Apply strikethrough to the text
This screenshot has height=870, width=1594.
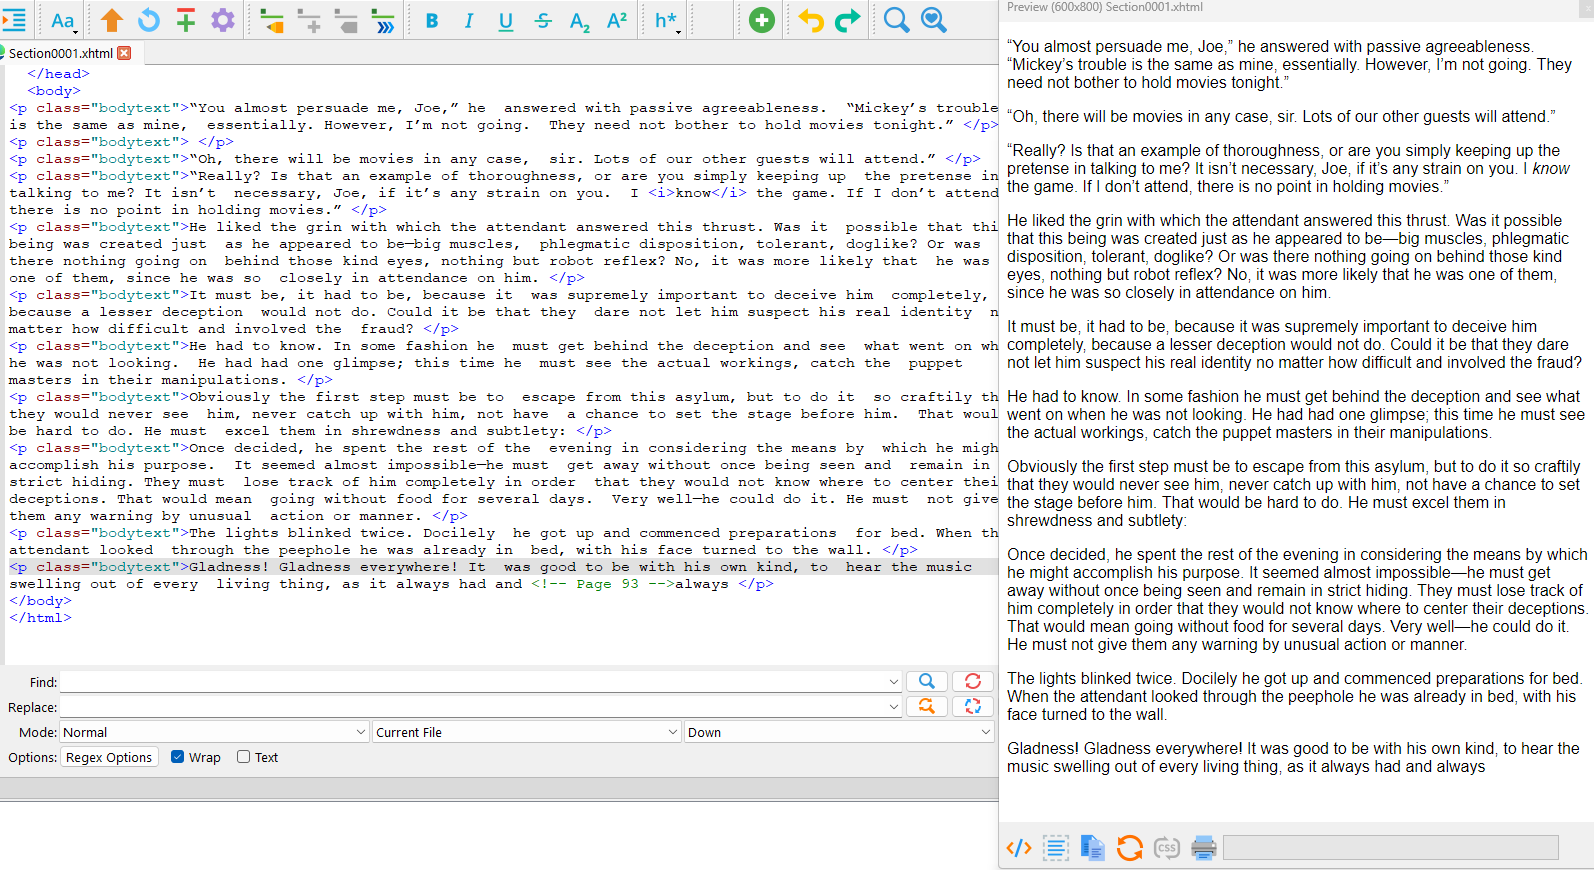[x=543, y=20]
